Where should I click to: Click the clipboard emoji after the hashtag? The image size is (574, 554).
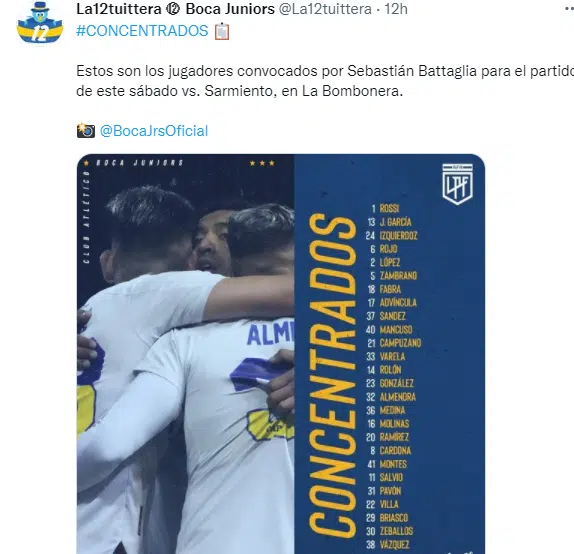pyautogui.click(x=222, y=31)
